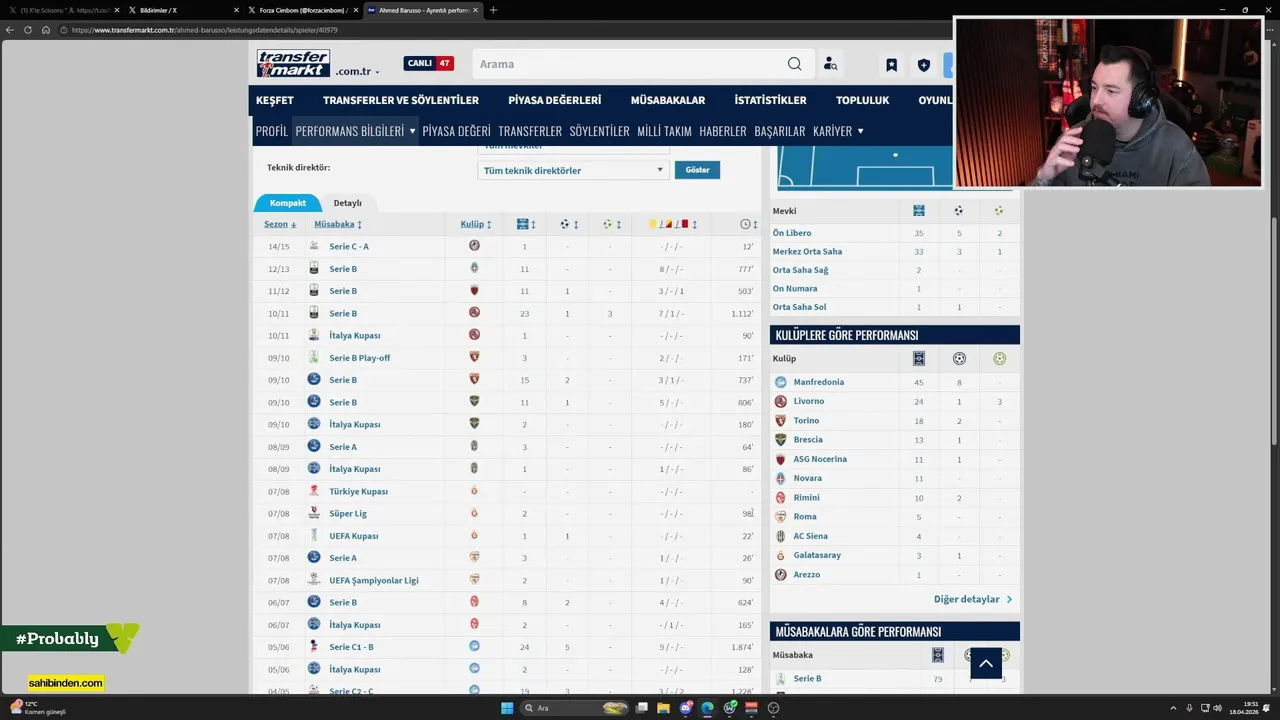The width and height of the screenshot is (1280, 720).
Task: Click club crest in Serie C - A row
Action: coord(474,246)
